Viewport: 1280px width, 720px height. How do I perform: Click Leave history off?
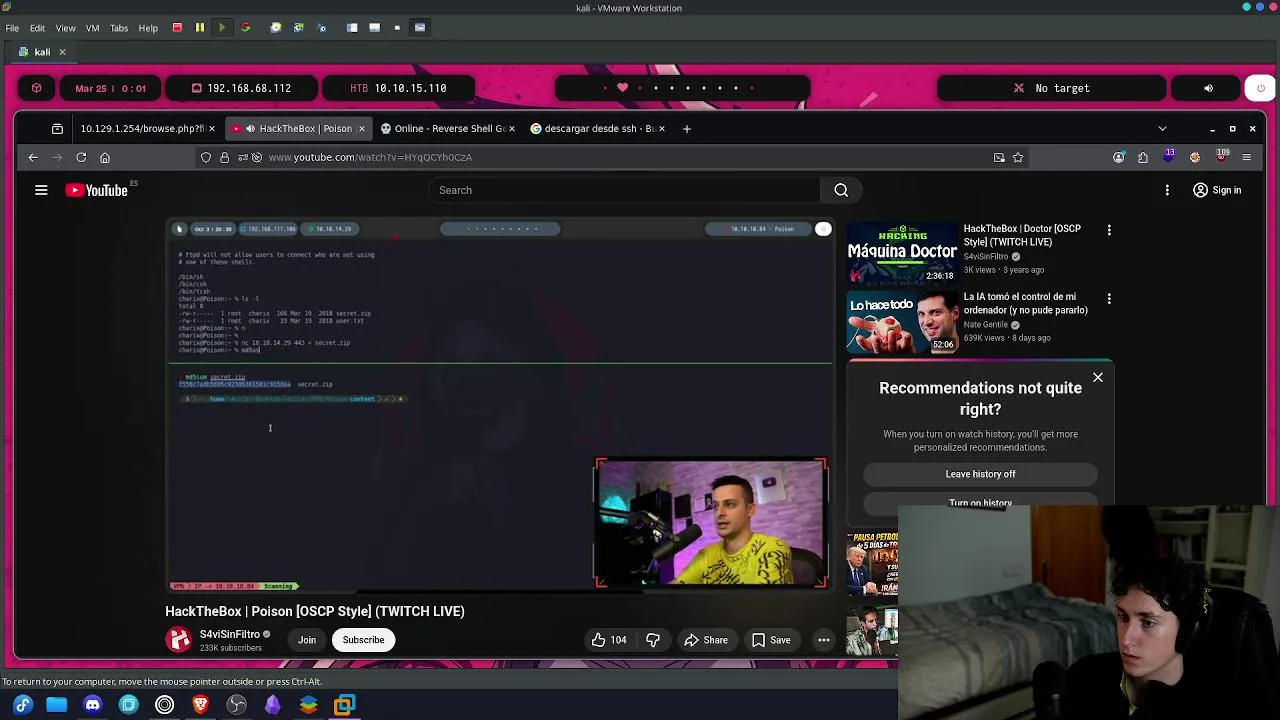(980, 474)
